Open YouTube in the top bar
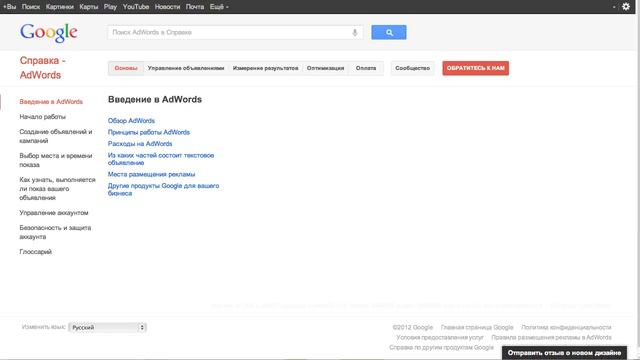Image resolution: width=640 pixels, height=360 pixels. click(136, 7)
